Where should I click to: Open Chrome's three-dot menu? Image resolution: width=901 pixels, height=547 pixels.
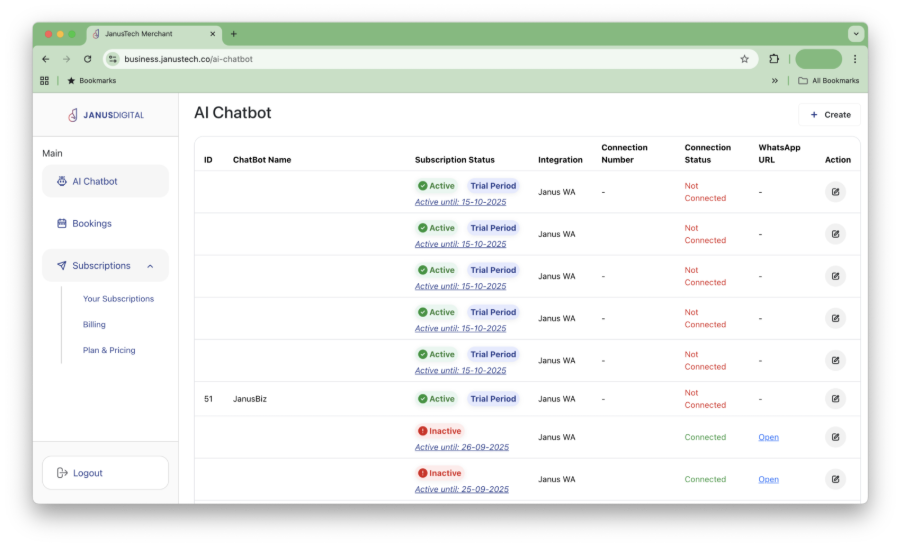coord(854,59)
